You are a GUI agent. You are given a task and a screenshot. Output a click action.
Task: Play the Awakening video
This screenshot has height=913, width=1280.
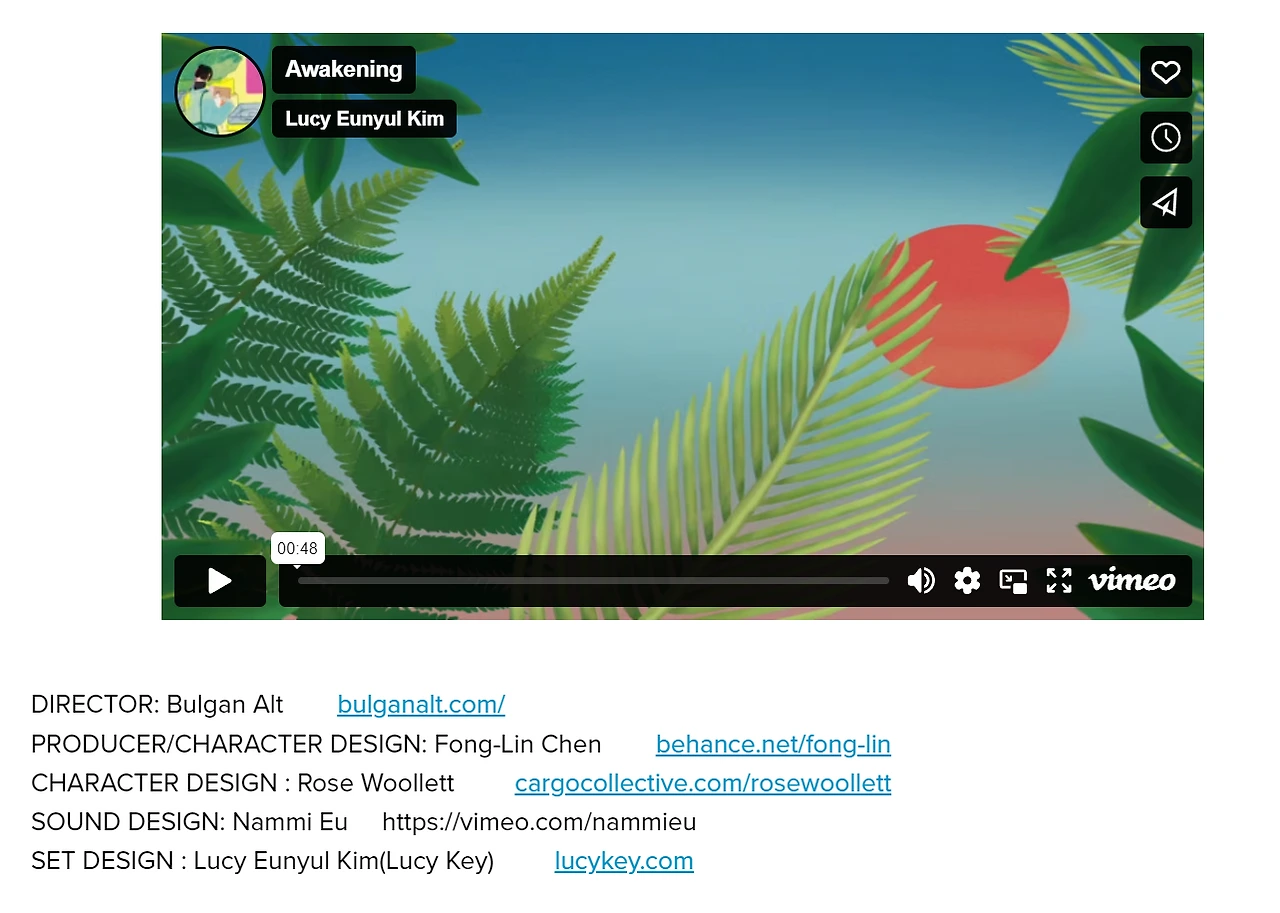(220, 581)
